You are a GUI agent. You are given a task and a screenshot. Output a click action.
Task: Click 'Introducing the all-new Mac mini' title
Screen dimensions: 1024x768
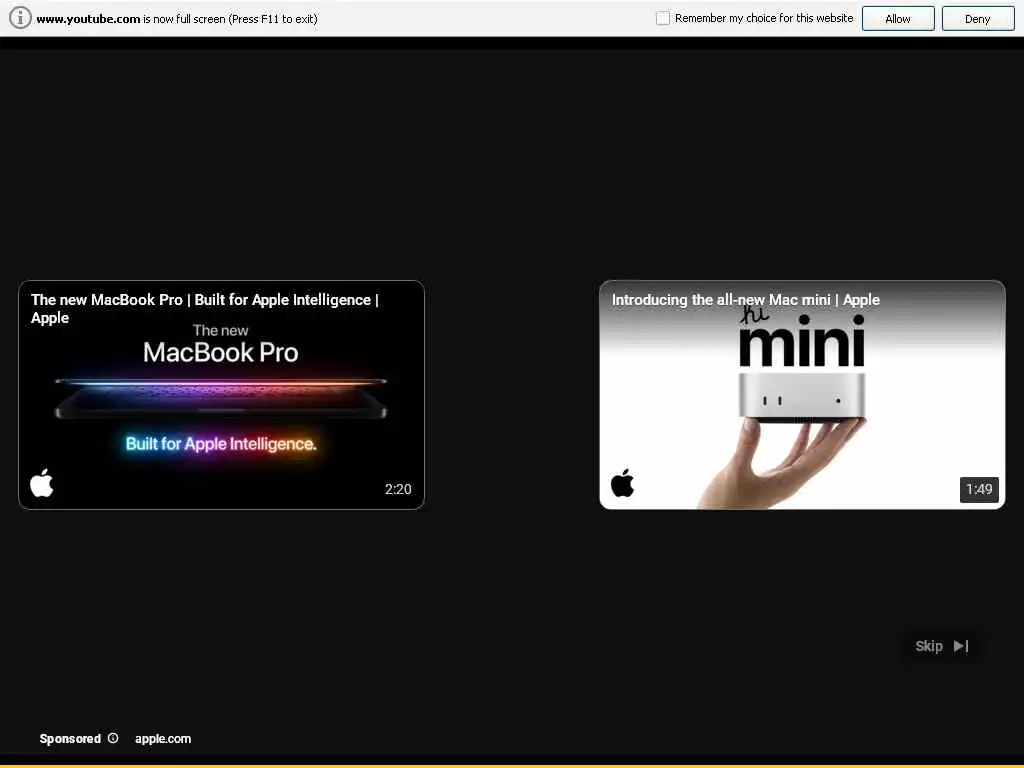click(746, 300)
